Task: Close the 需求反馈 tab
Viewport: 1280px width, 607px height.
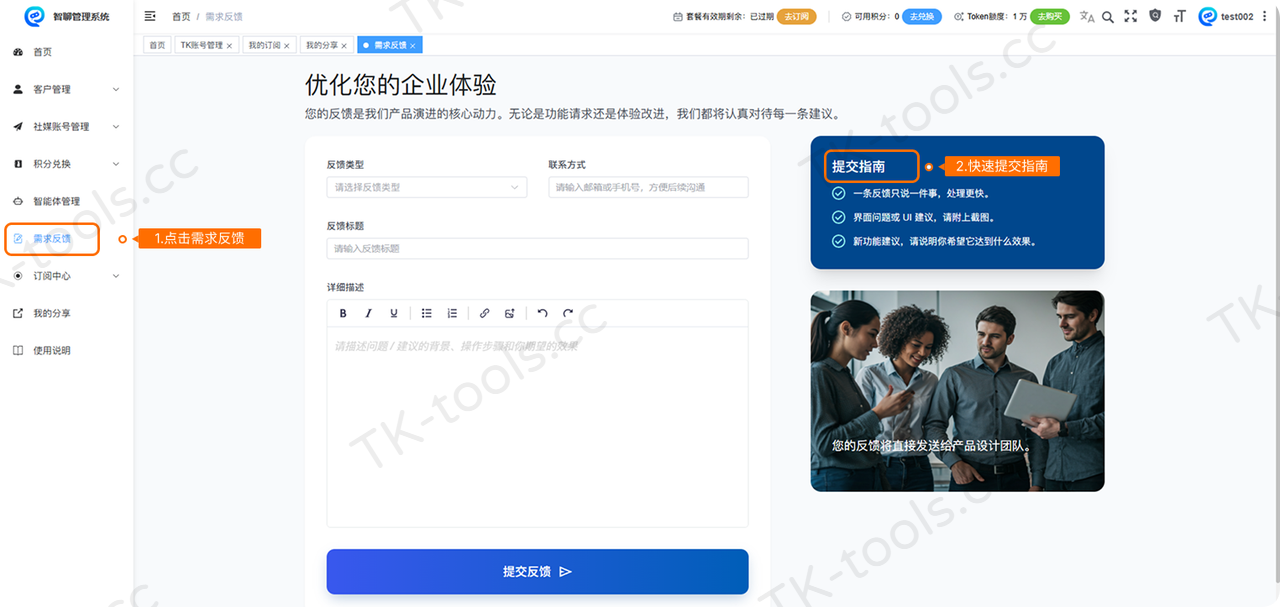Action: pyautogui.click(x=412, y=46)
